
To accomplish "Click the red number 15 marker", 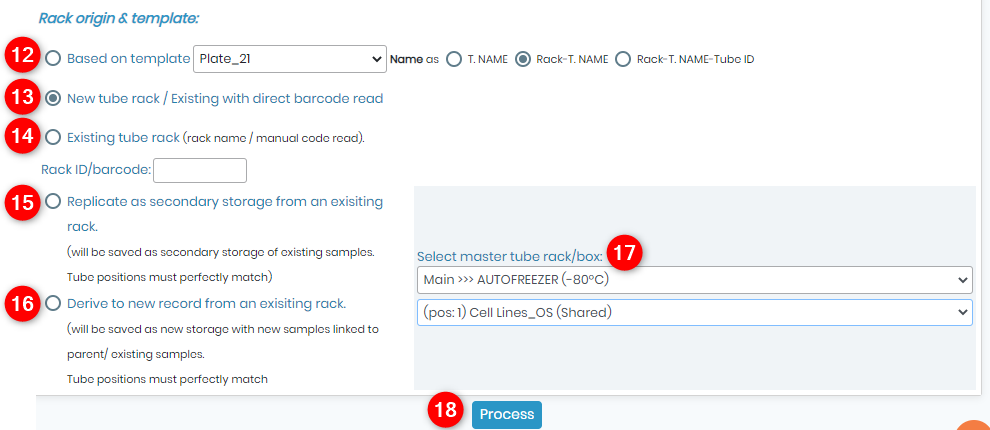I will (x=23, y=202).
